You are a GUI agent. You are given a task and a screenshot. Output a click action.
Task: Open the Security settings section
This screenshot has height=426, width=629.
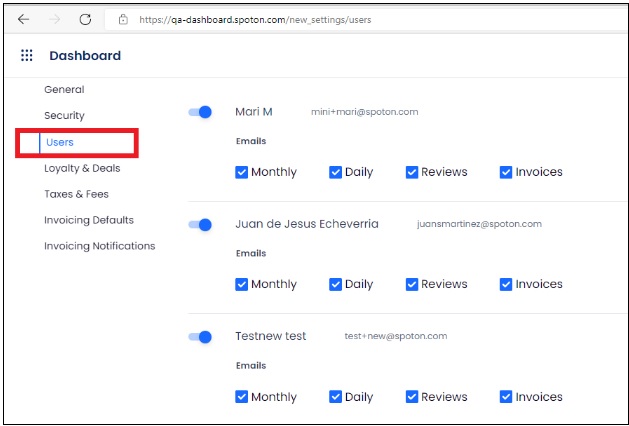point(64,116)
